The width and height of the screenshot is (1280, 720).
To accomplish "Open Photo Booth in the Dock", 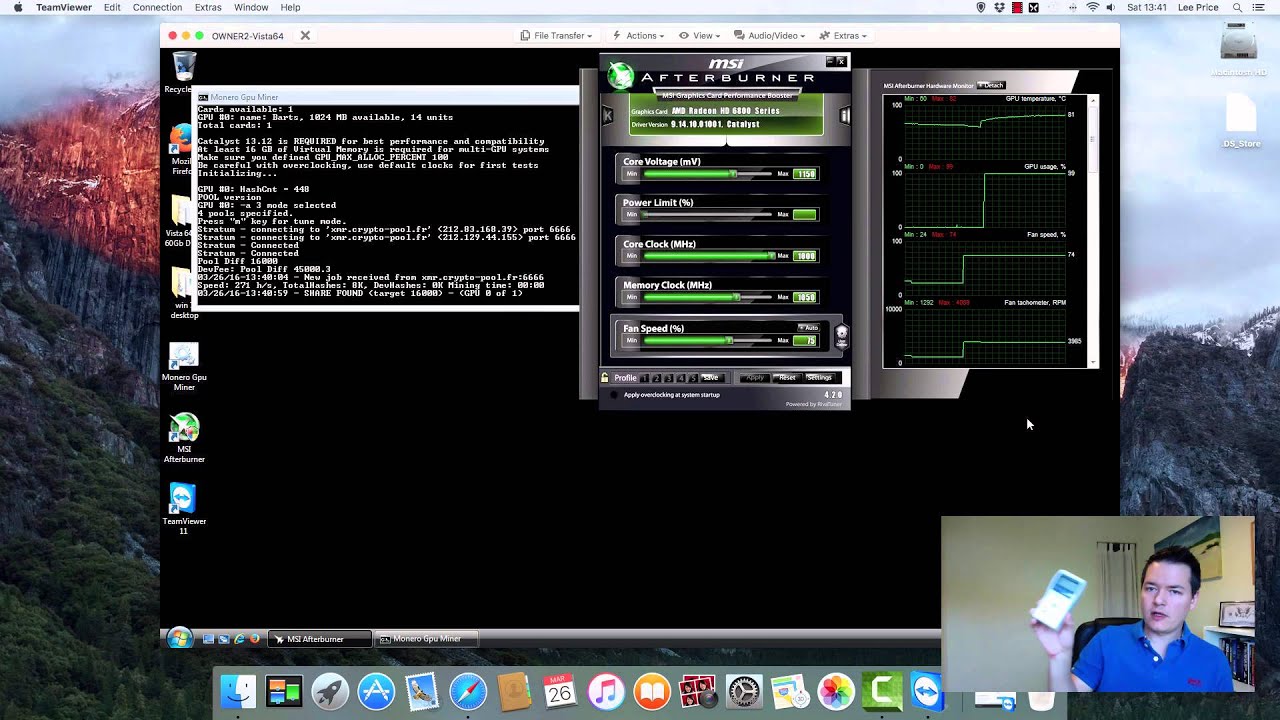I will [x=698, y=692].
